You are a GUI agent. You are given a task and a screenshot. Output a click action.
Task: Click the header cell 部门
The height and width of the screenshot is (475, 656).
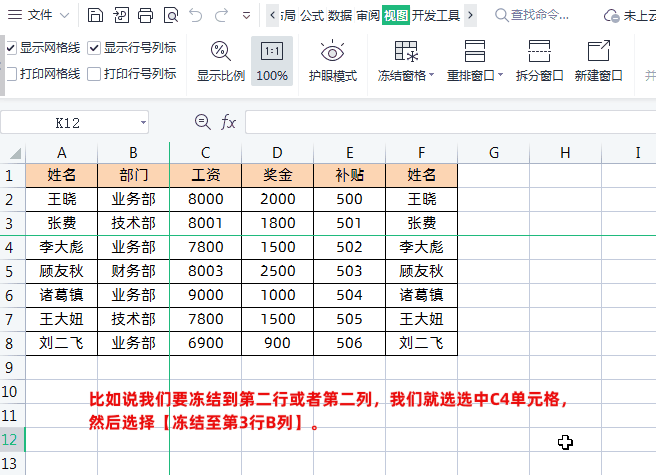point(133,175)
